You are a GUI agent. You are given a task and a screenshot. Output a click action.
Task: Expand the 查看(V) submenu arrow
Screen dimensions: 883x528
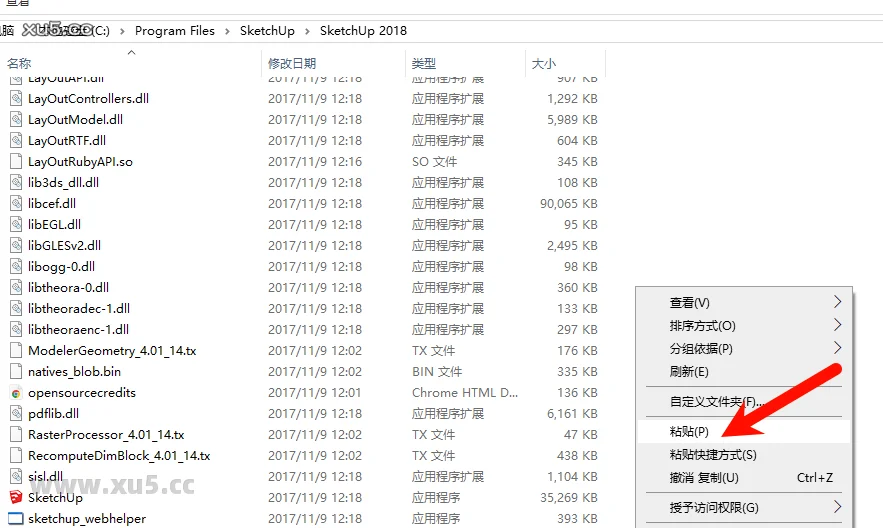coord(837,302)
